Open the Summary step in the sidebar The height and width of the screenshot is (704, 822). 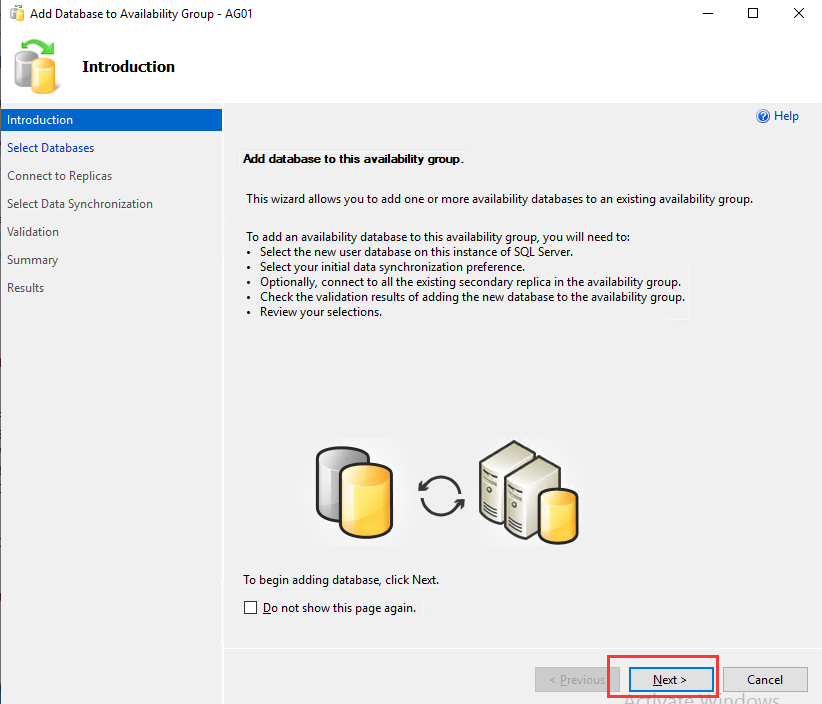point(33,260)
